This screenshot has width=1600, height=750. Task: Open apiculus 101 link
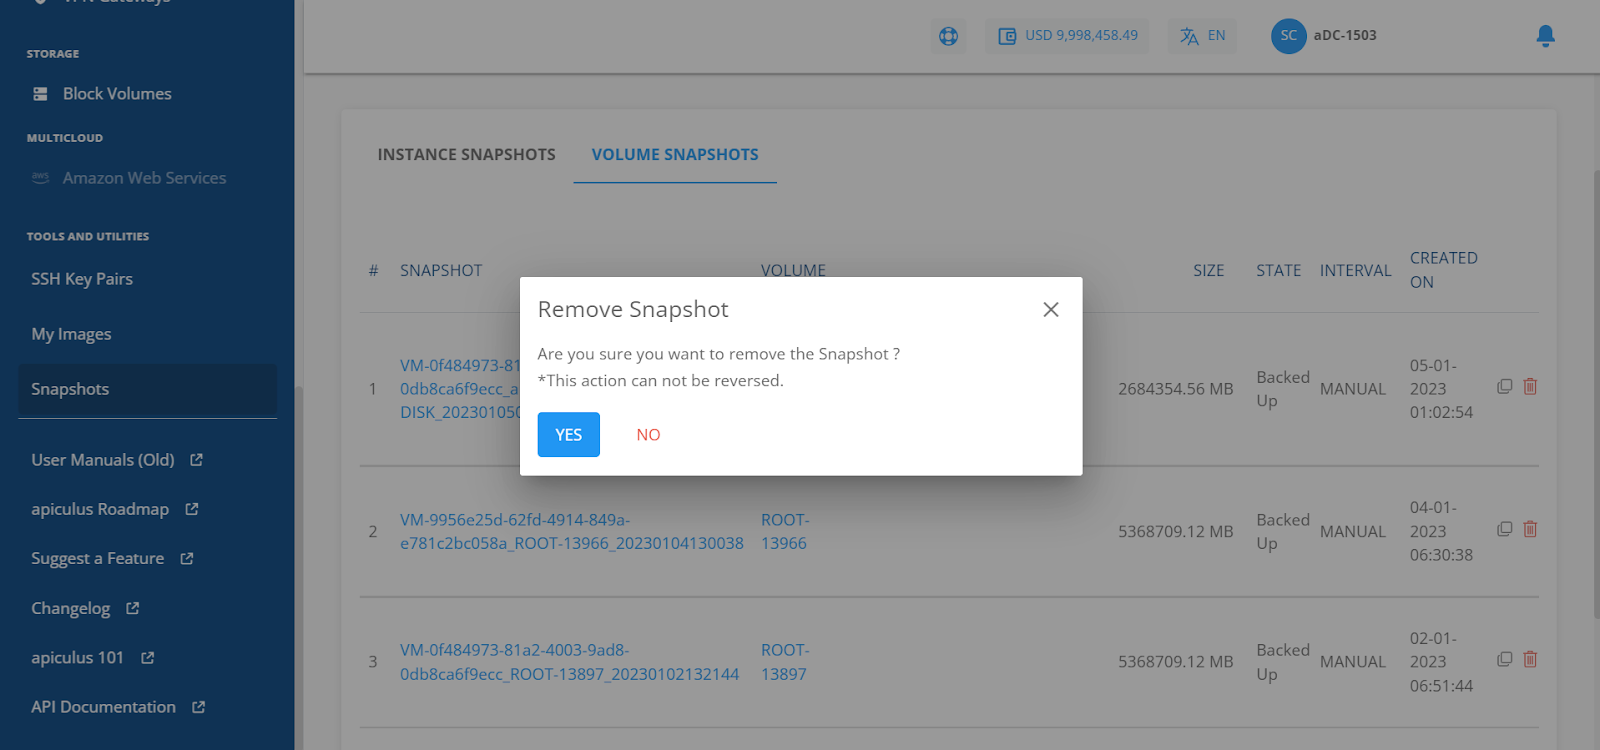pos(77,658)
